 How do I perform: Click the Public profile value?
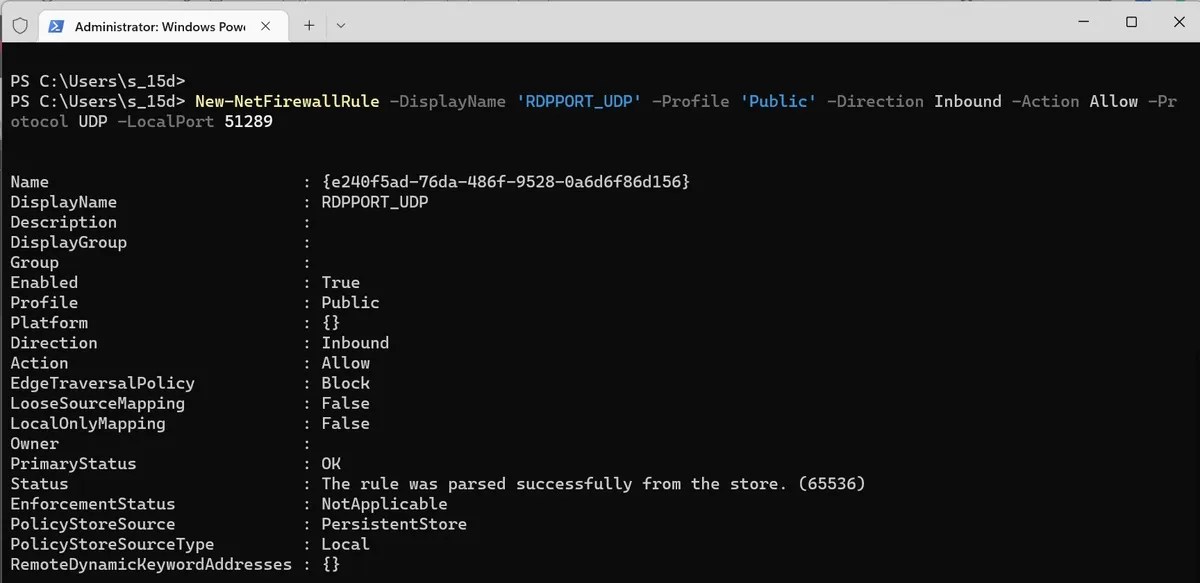[x=349, y=302]
